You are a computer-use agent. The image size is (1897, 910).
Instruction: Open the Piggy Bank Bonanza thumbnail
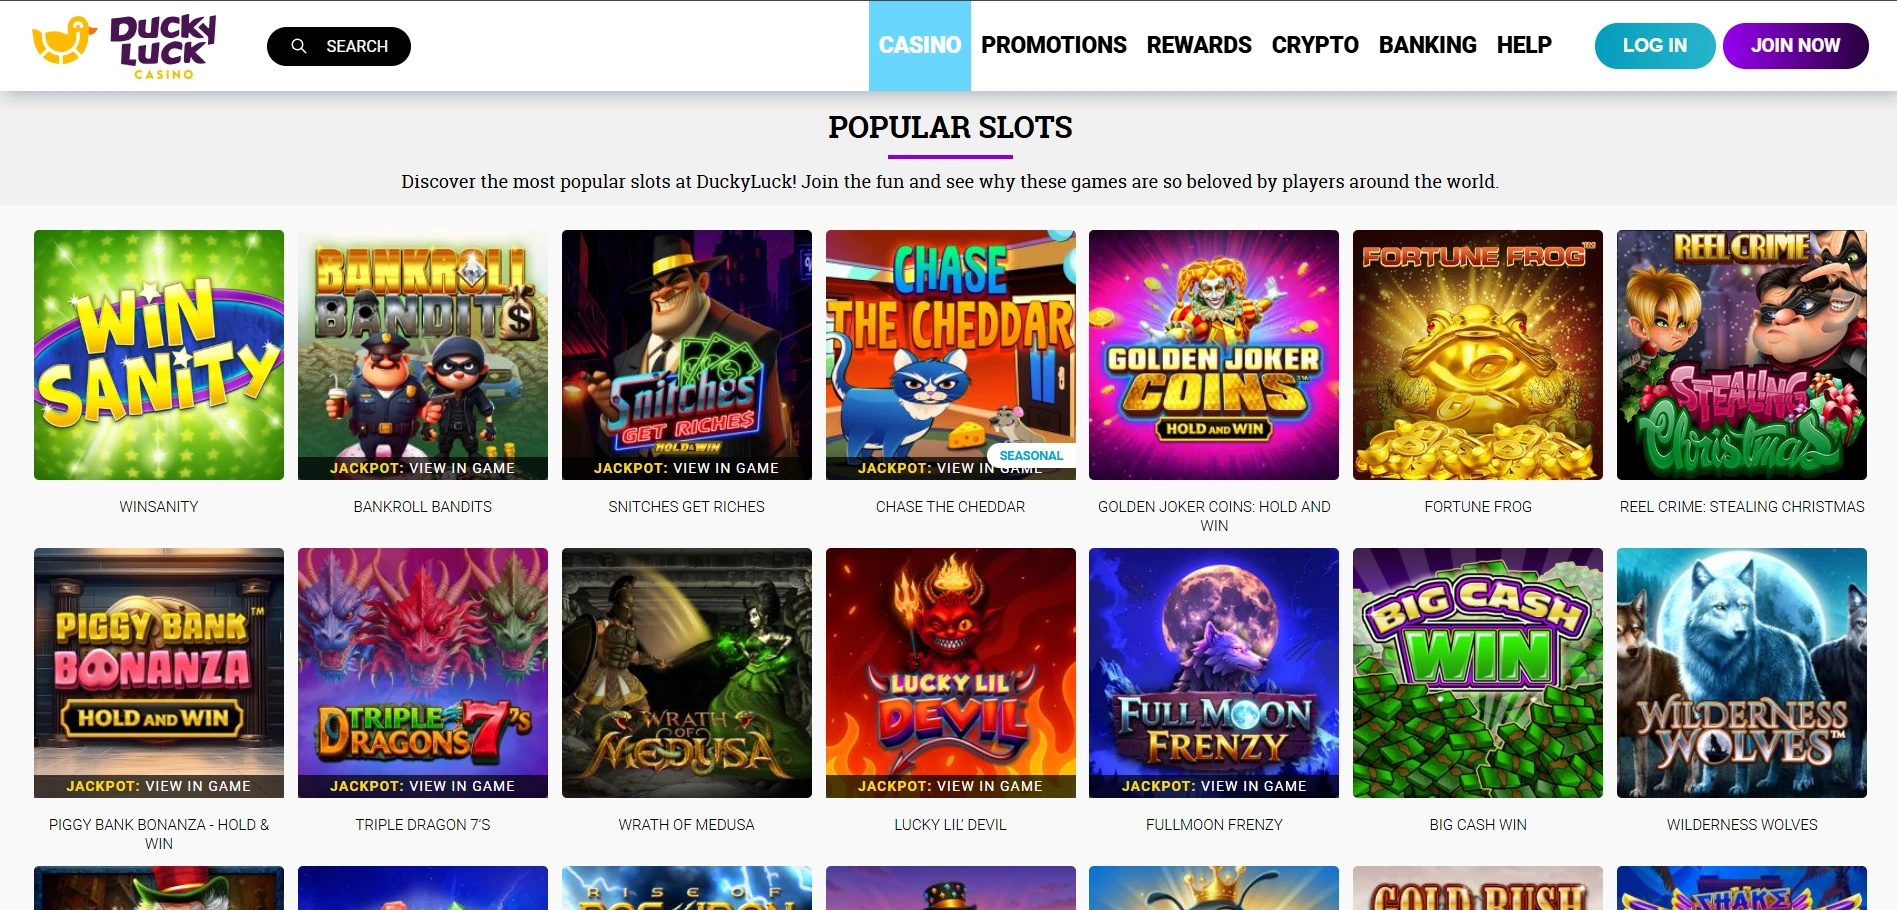tap(159, 673)
